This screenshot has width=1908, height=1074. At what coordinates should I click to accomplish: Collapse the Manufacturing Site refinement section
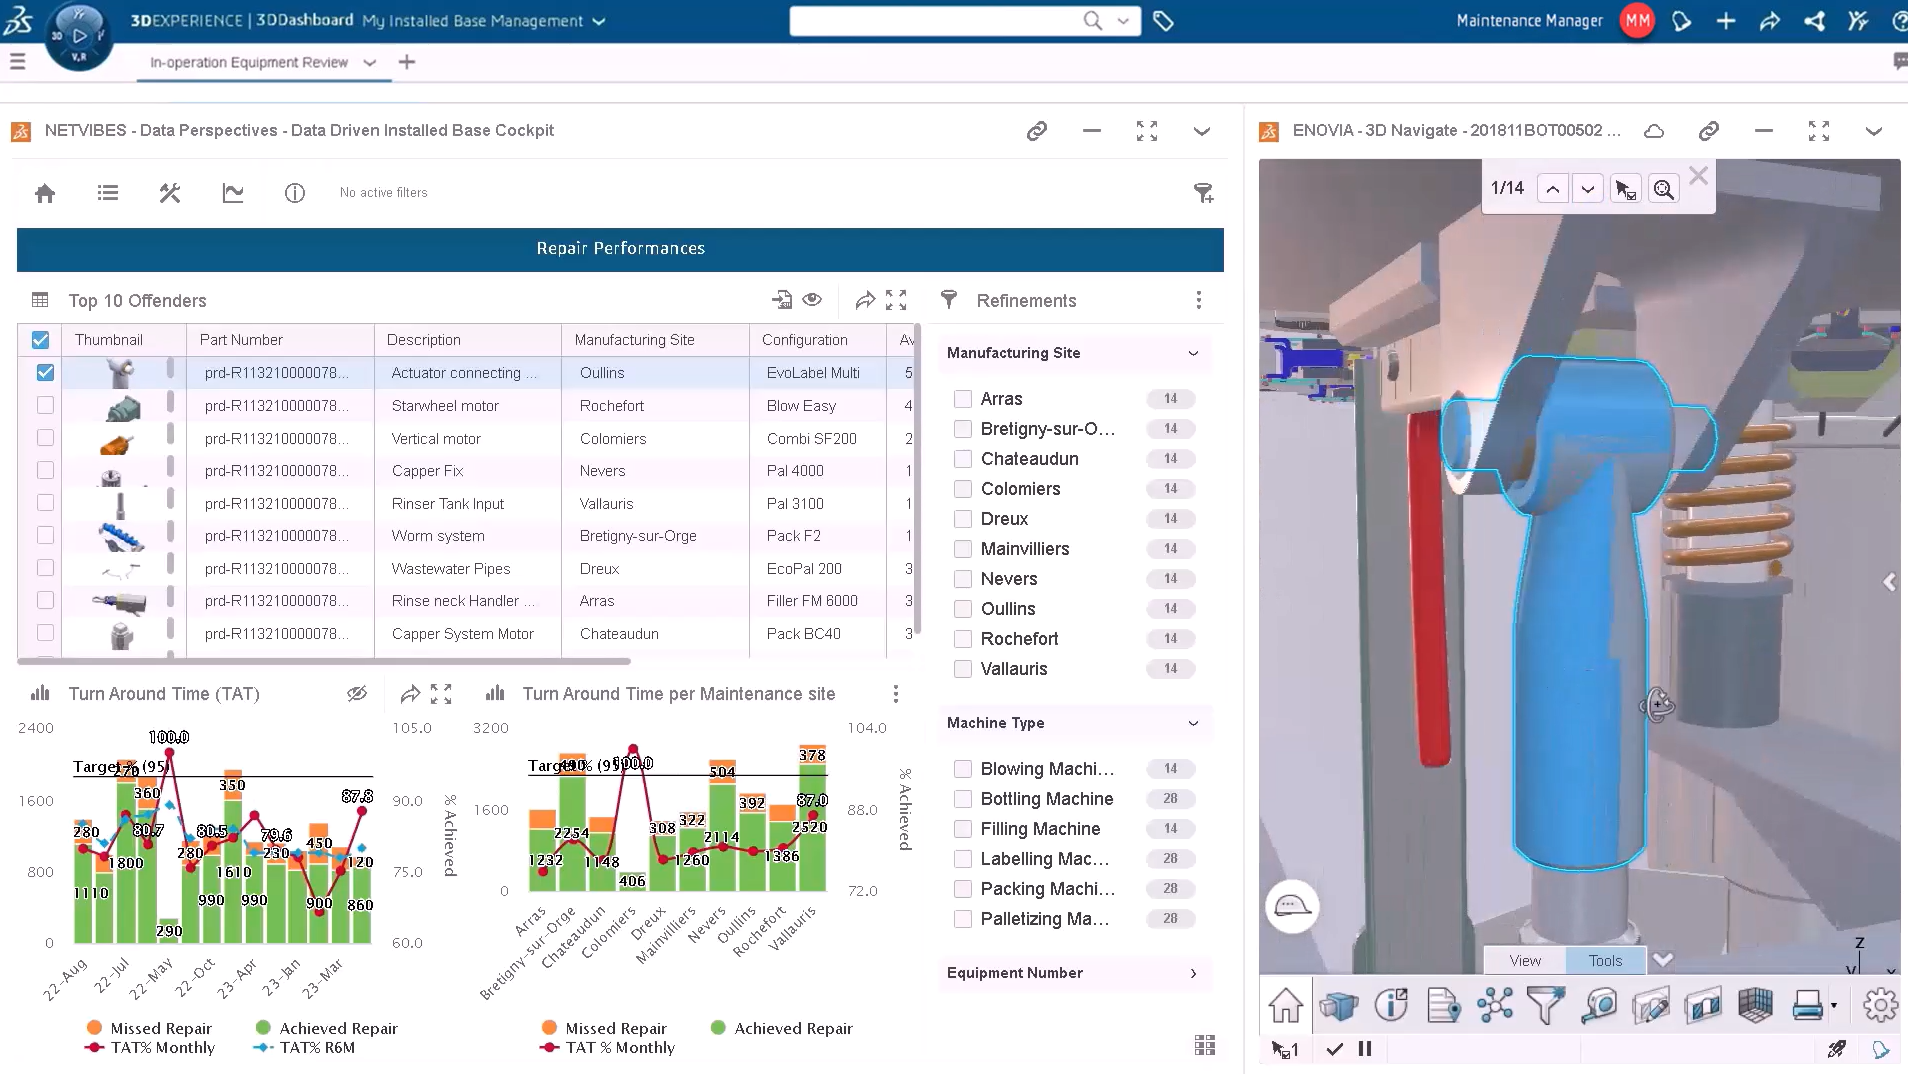[x=1193, y=353]
